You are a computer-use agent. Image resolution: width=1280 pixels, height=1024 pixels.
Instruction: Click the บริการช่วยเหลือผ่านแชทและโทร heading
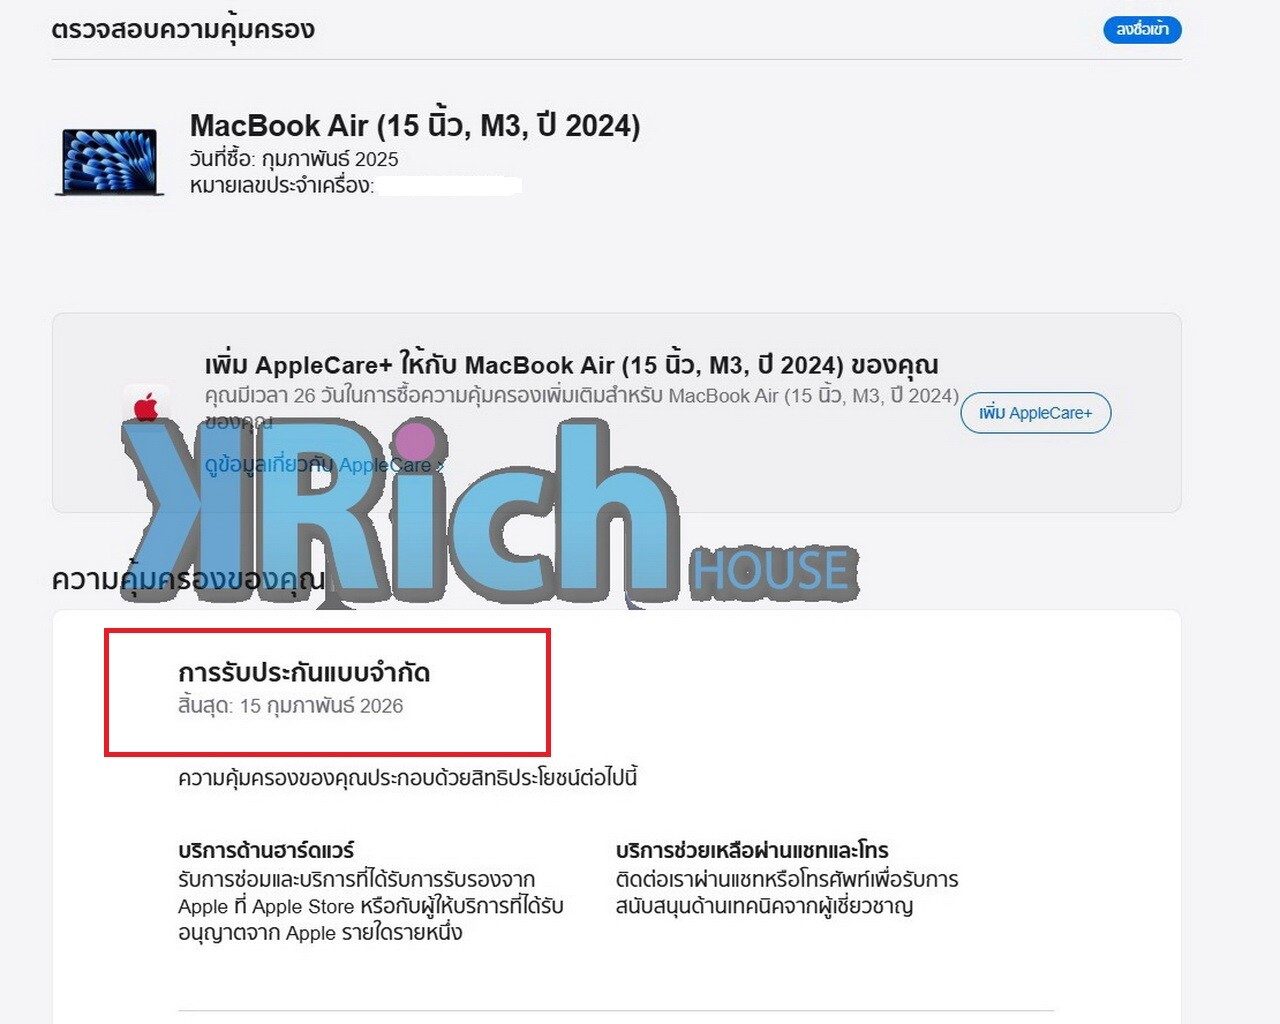752,851
